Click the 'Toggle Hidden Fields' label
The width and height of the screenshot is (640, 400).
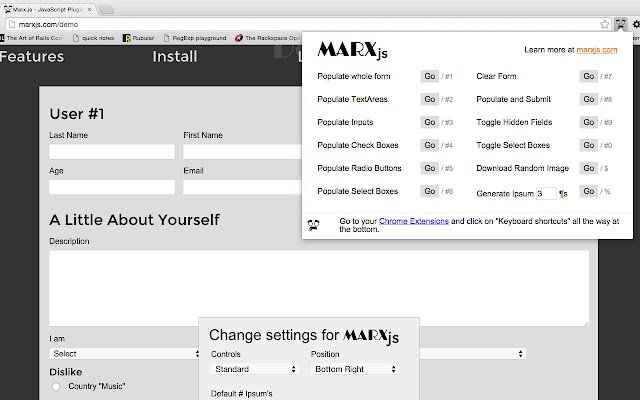point(514,122)
